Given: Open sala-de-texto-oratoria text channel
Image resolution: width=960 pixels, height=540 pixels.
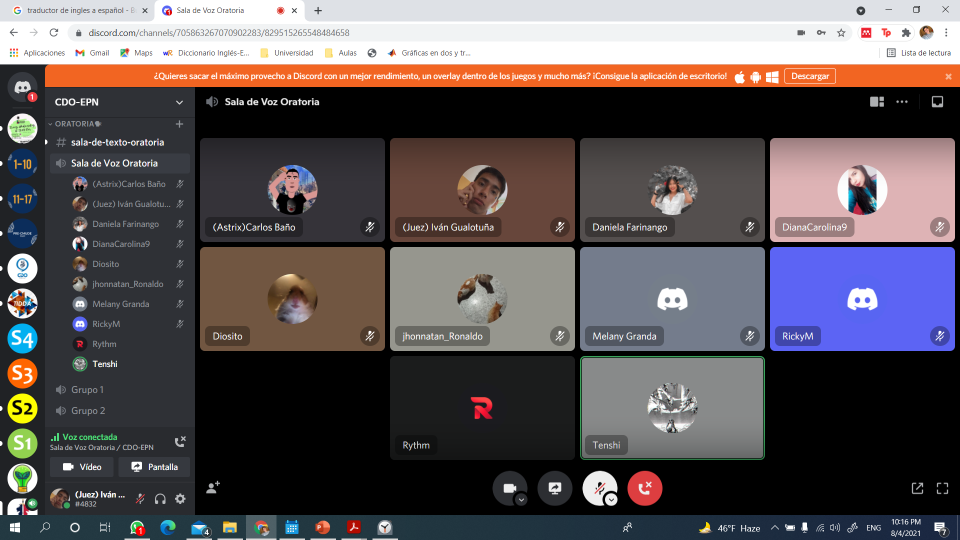Looking at the screenshot, I should (x=118, y=142).
